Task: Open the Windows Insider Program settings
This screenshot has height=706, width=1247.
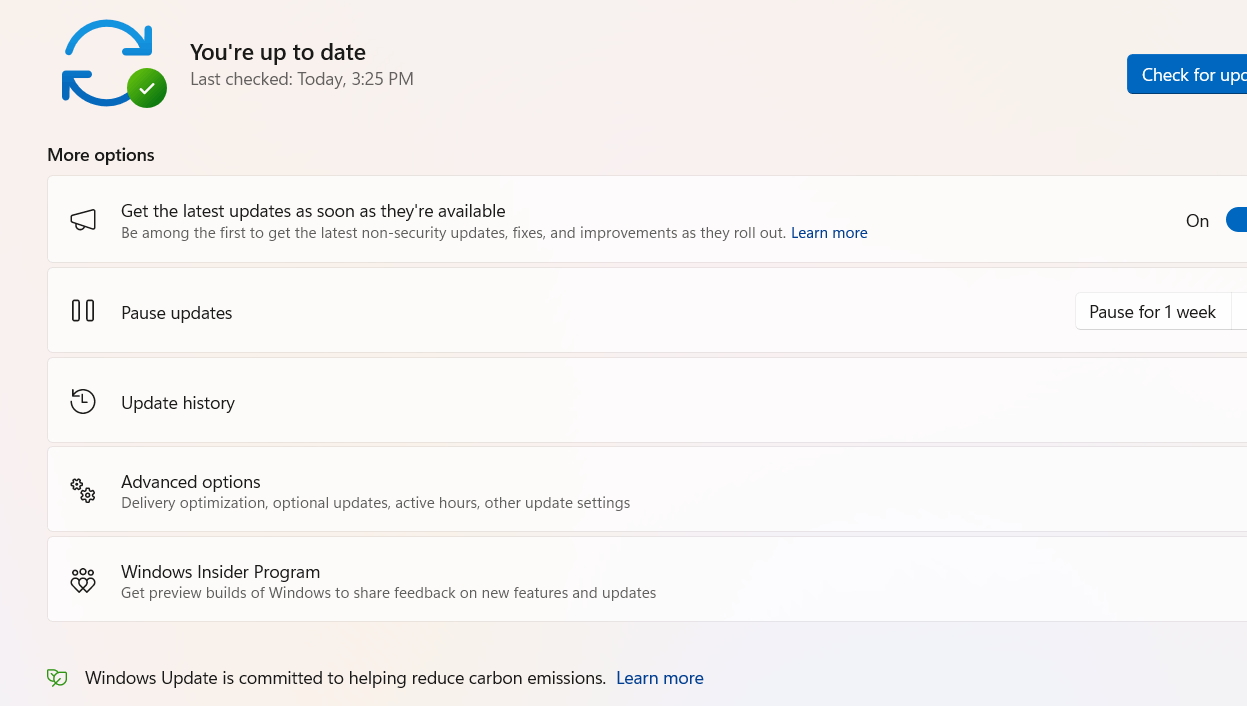Action: pyautogui.click(x=647, y=580)
